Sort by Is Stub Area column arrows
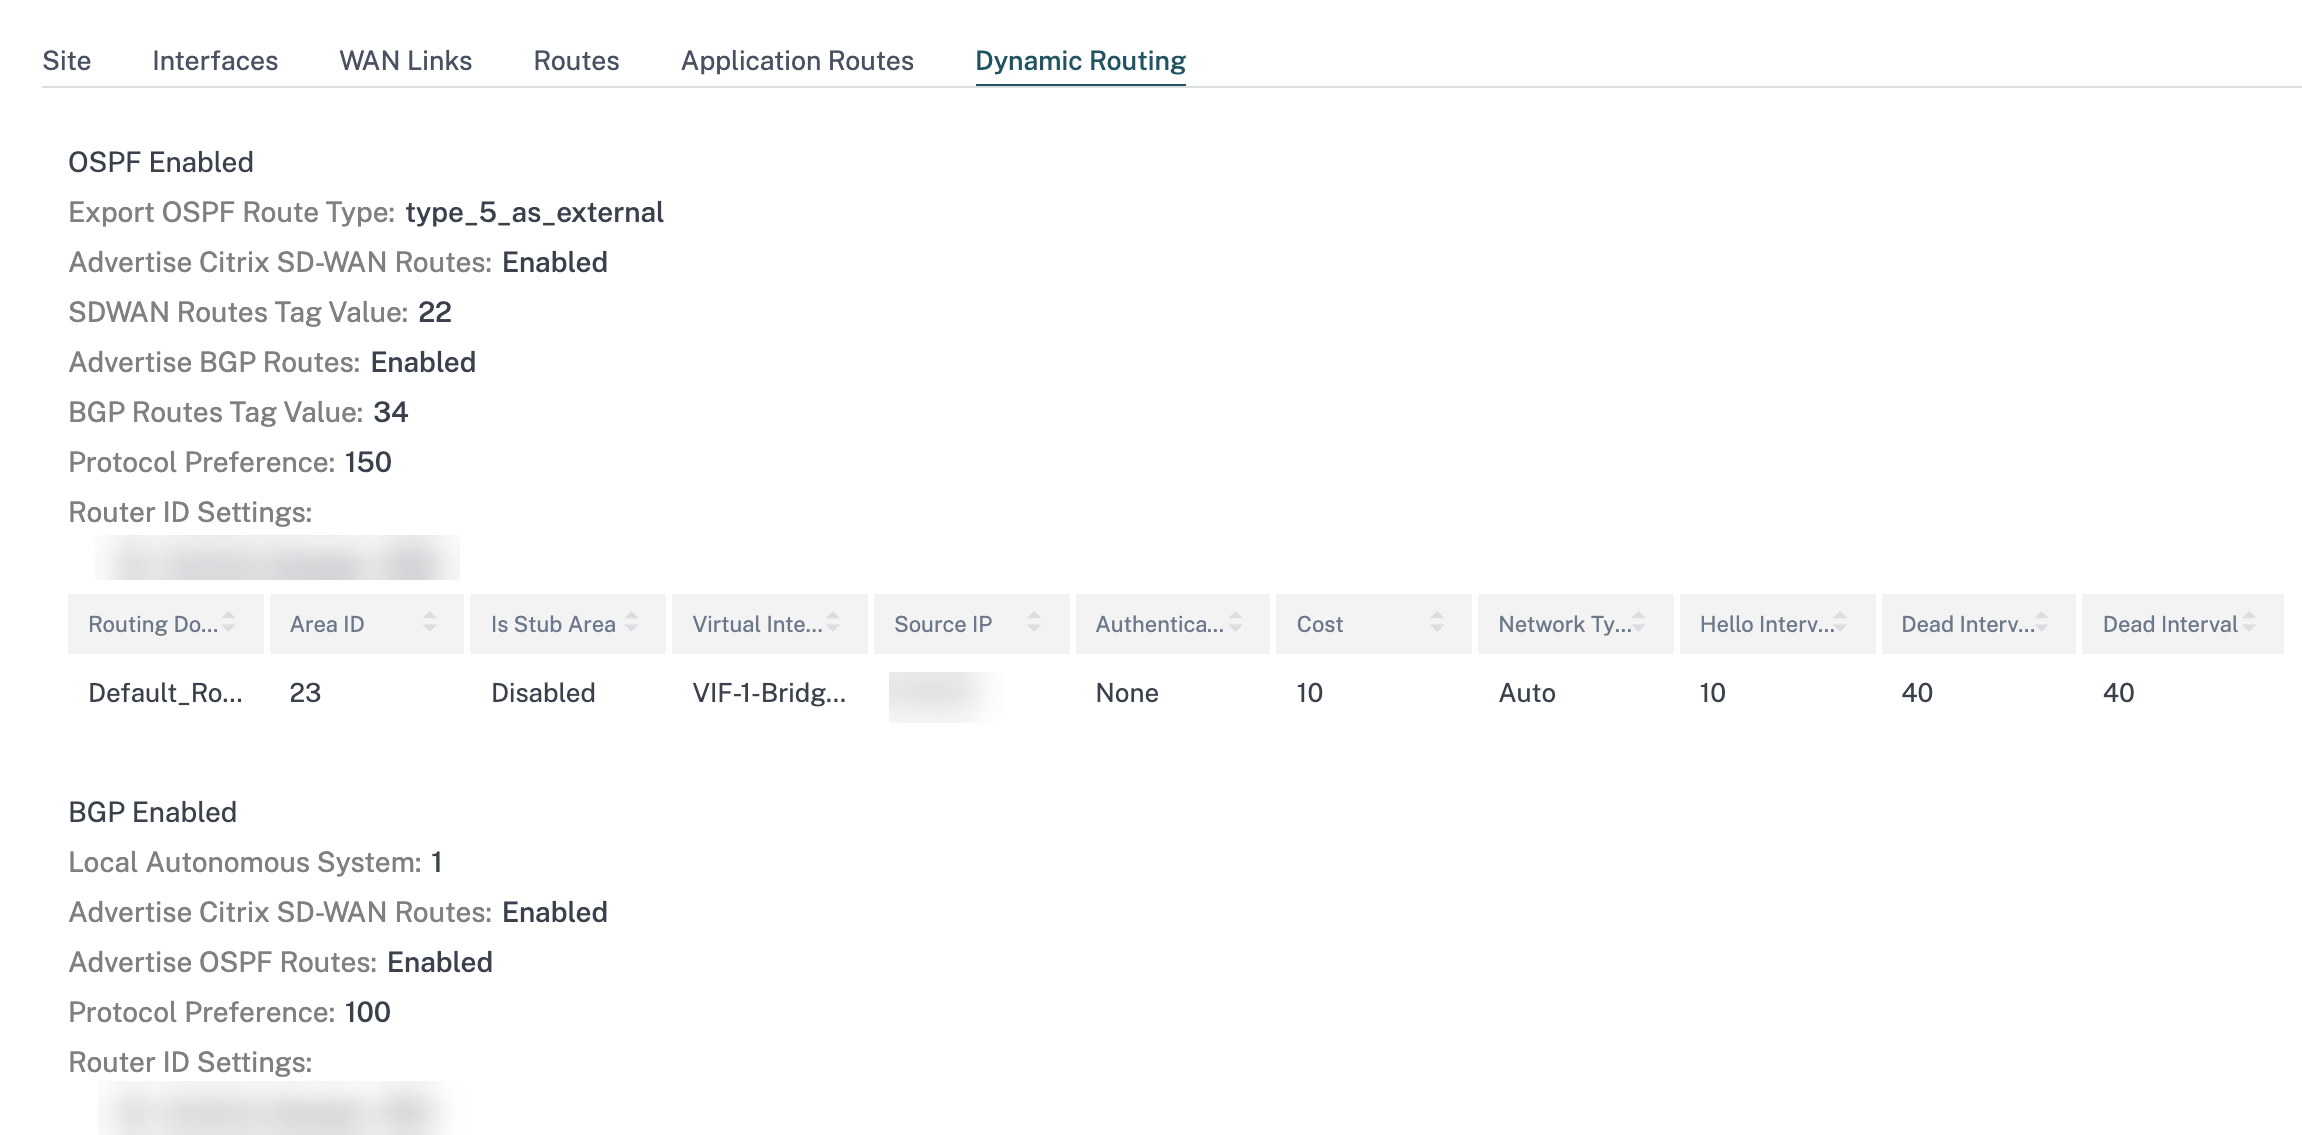 [x=632, y=623]
